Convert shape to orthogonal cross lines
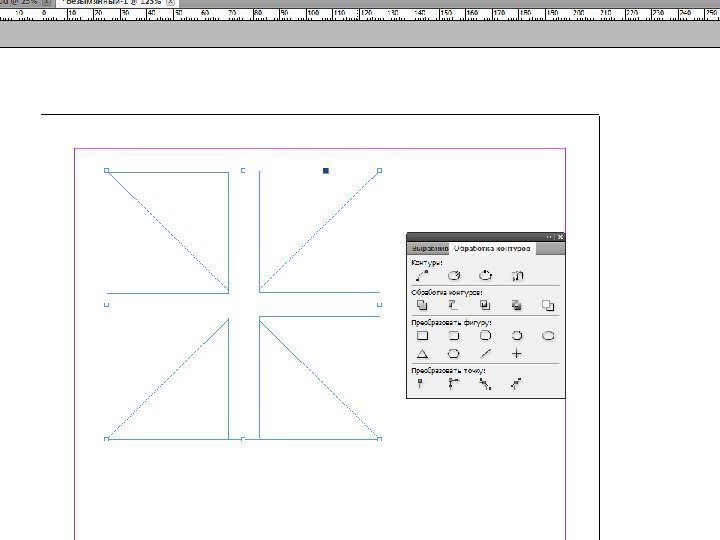The height and width of the screenshot is (540, 720). tap(517, 354)
